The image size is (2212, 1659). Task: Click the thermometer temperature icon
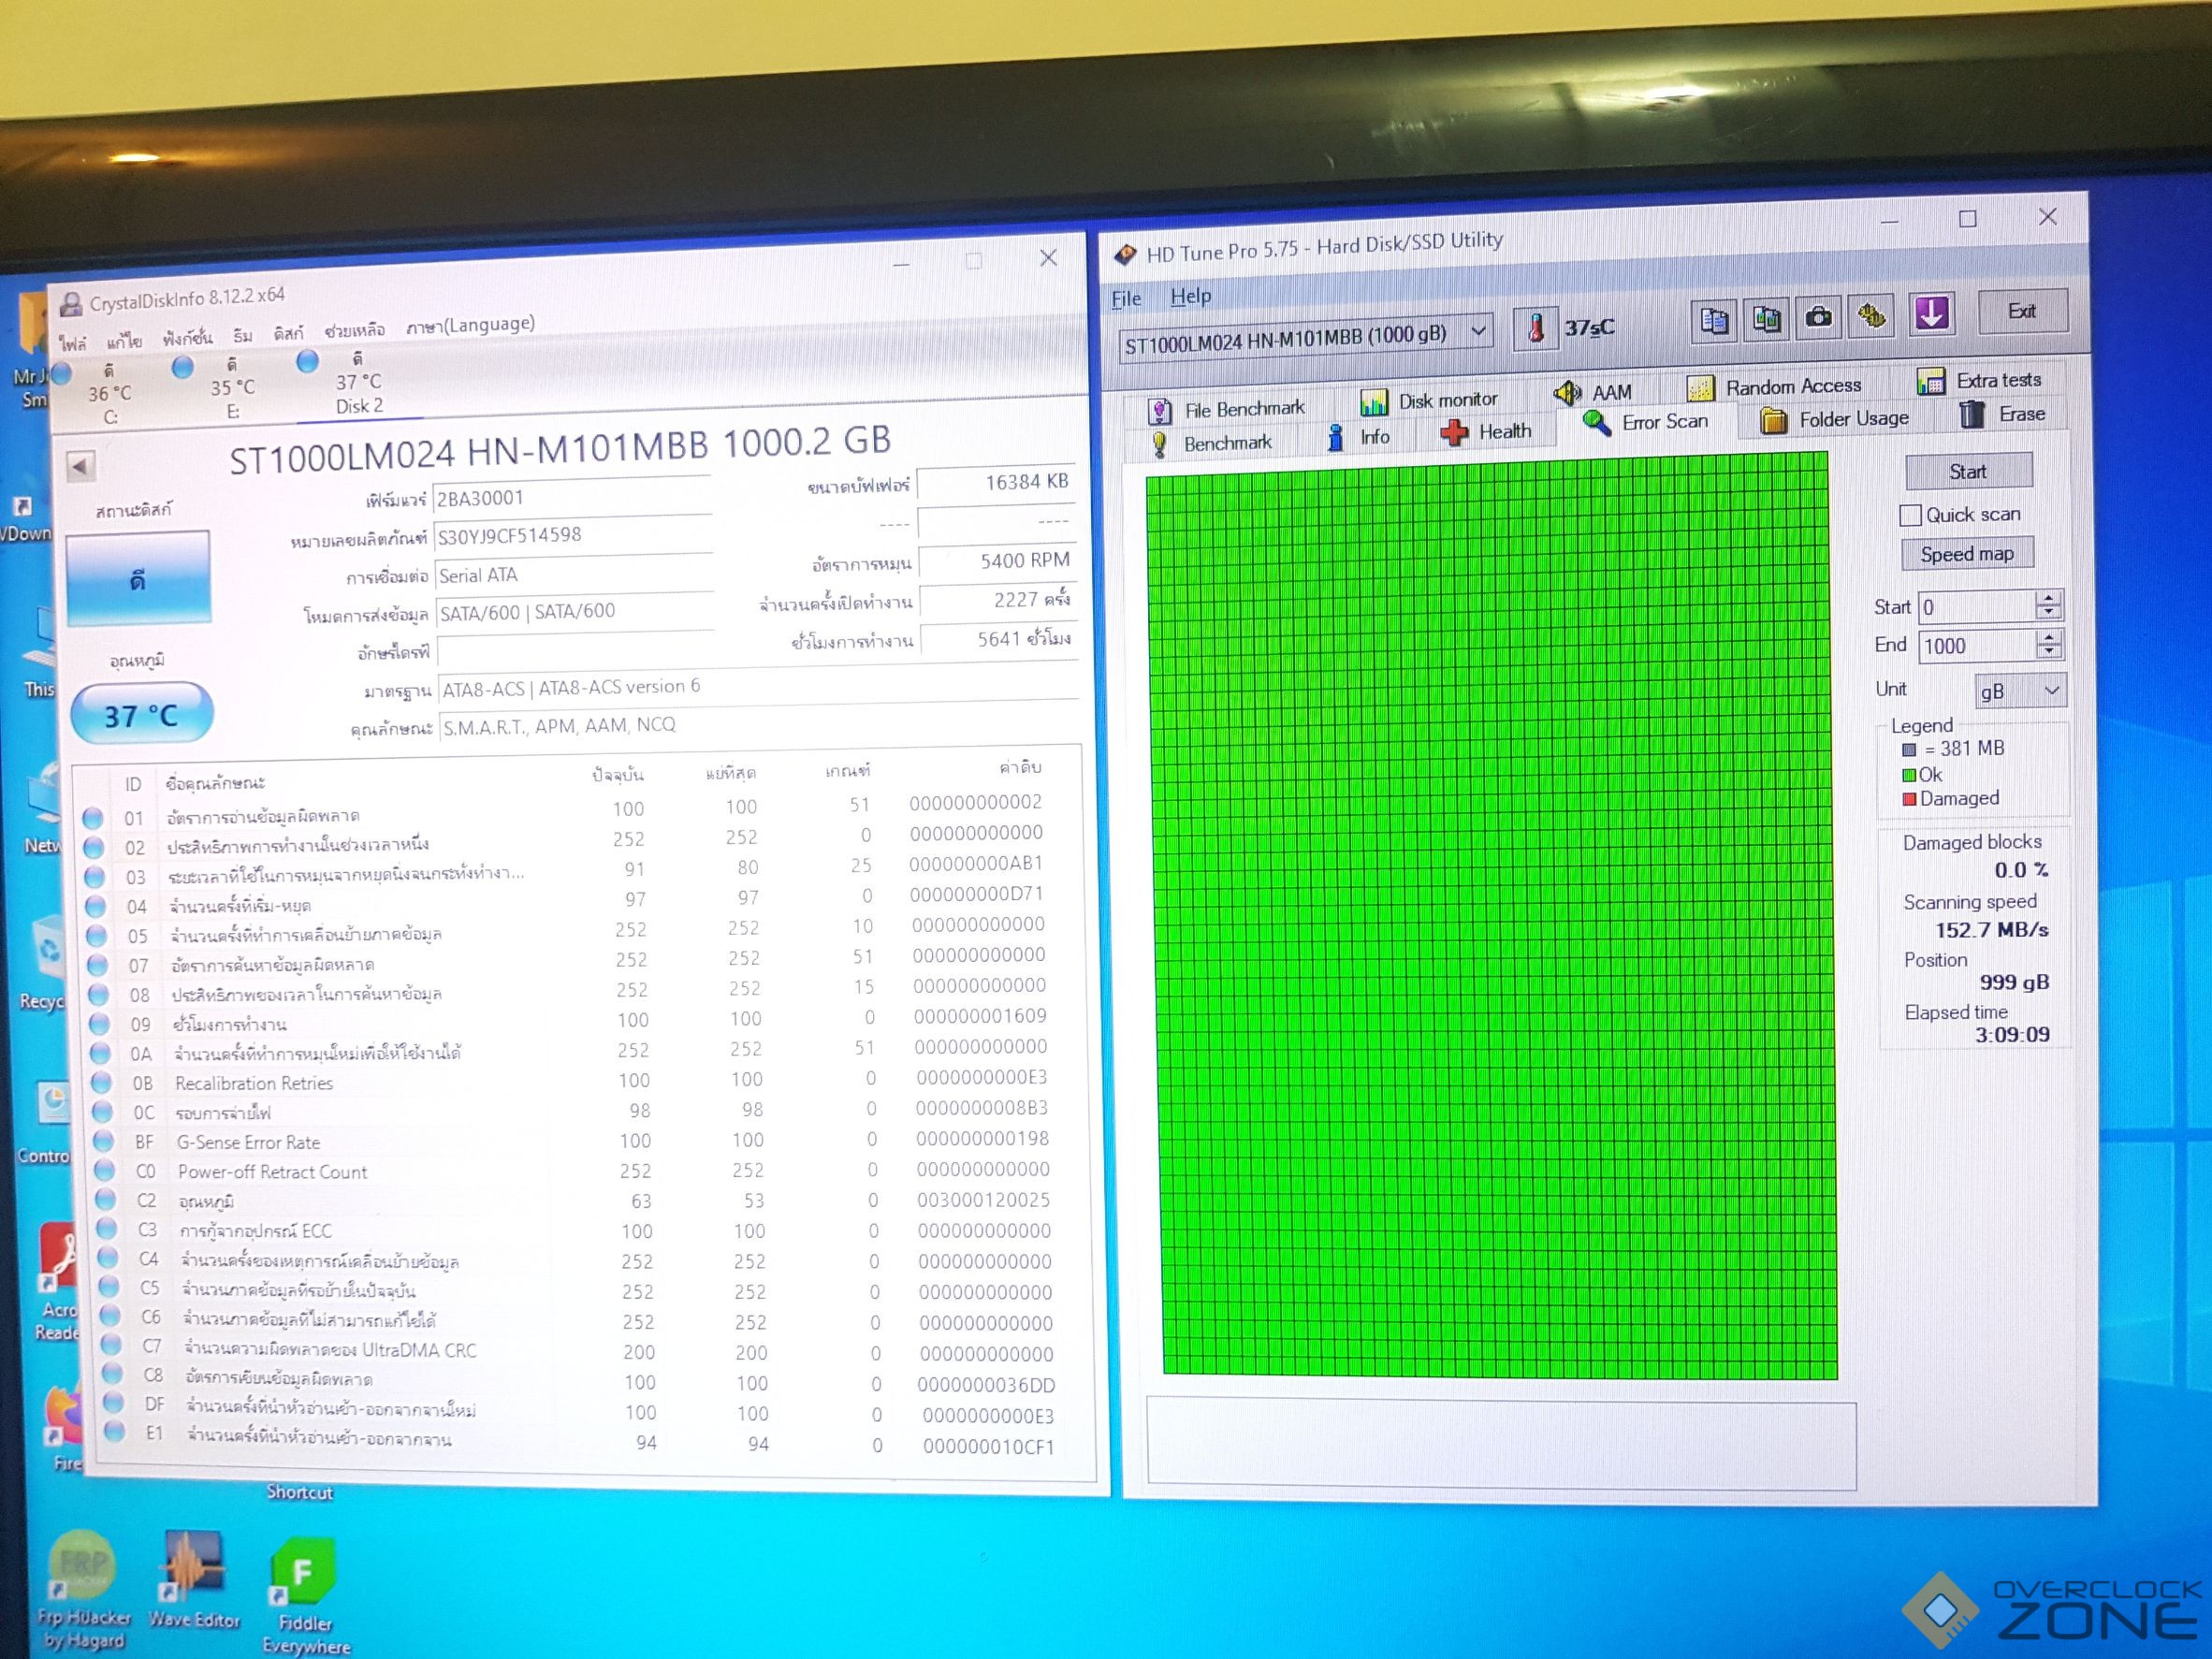click(x=1536, y=329)
